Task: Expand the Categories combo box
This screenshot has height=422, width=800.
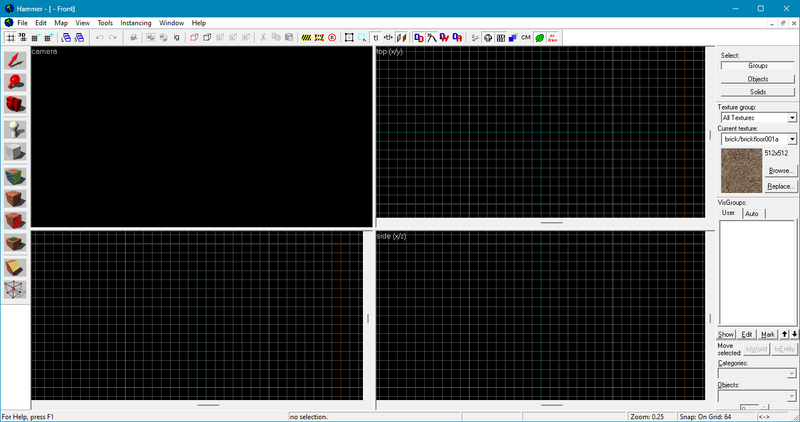Action: (x=791, y=374)
